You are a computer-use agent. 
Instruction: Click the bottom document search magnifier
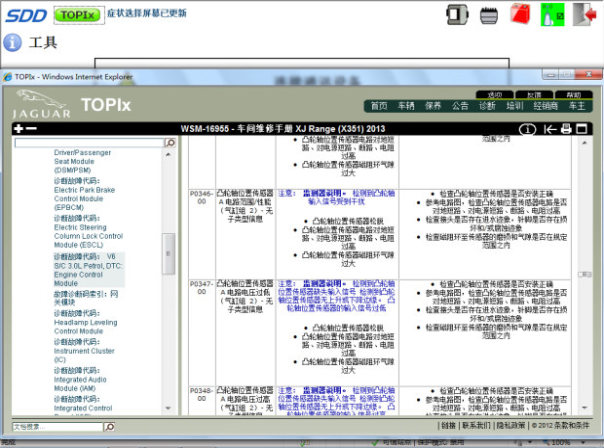[x=110, y=427]
